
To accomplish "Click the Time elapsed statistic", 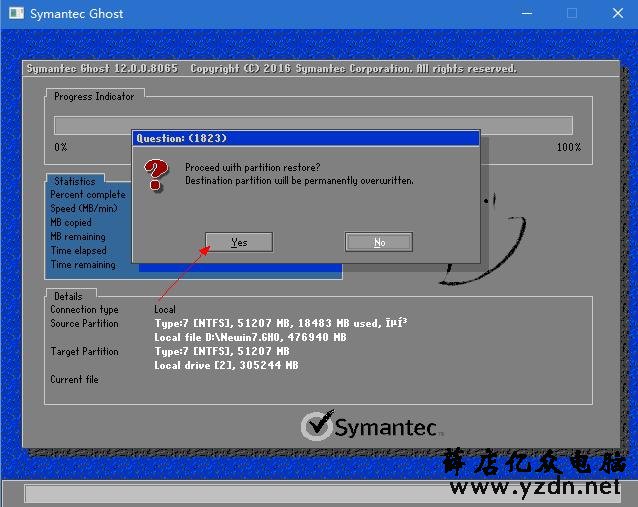I will 79,251.
